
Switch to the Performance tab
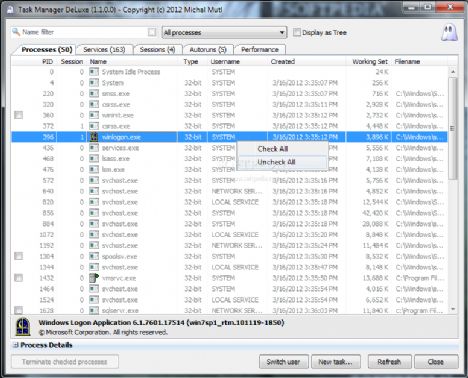click(260, 50)
